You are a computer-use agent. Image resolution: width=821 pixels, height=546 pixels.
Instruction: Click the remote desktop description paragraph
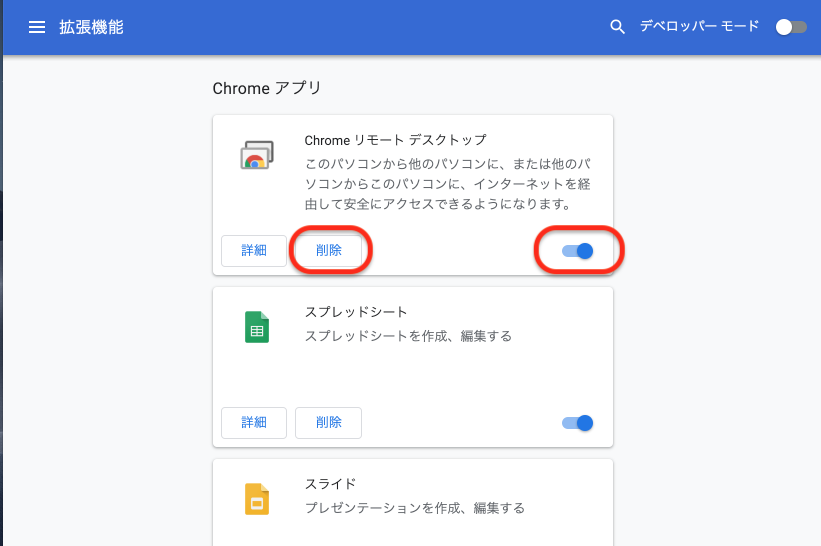pyautogui.click(x=448, y=184)
